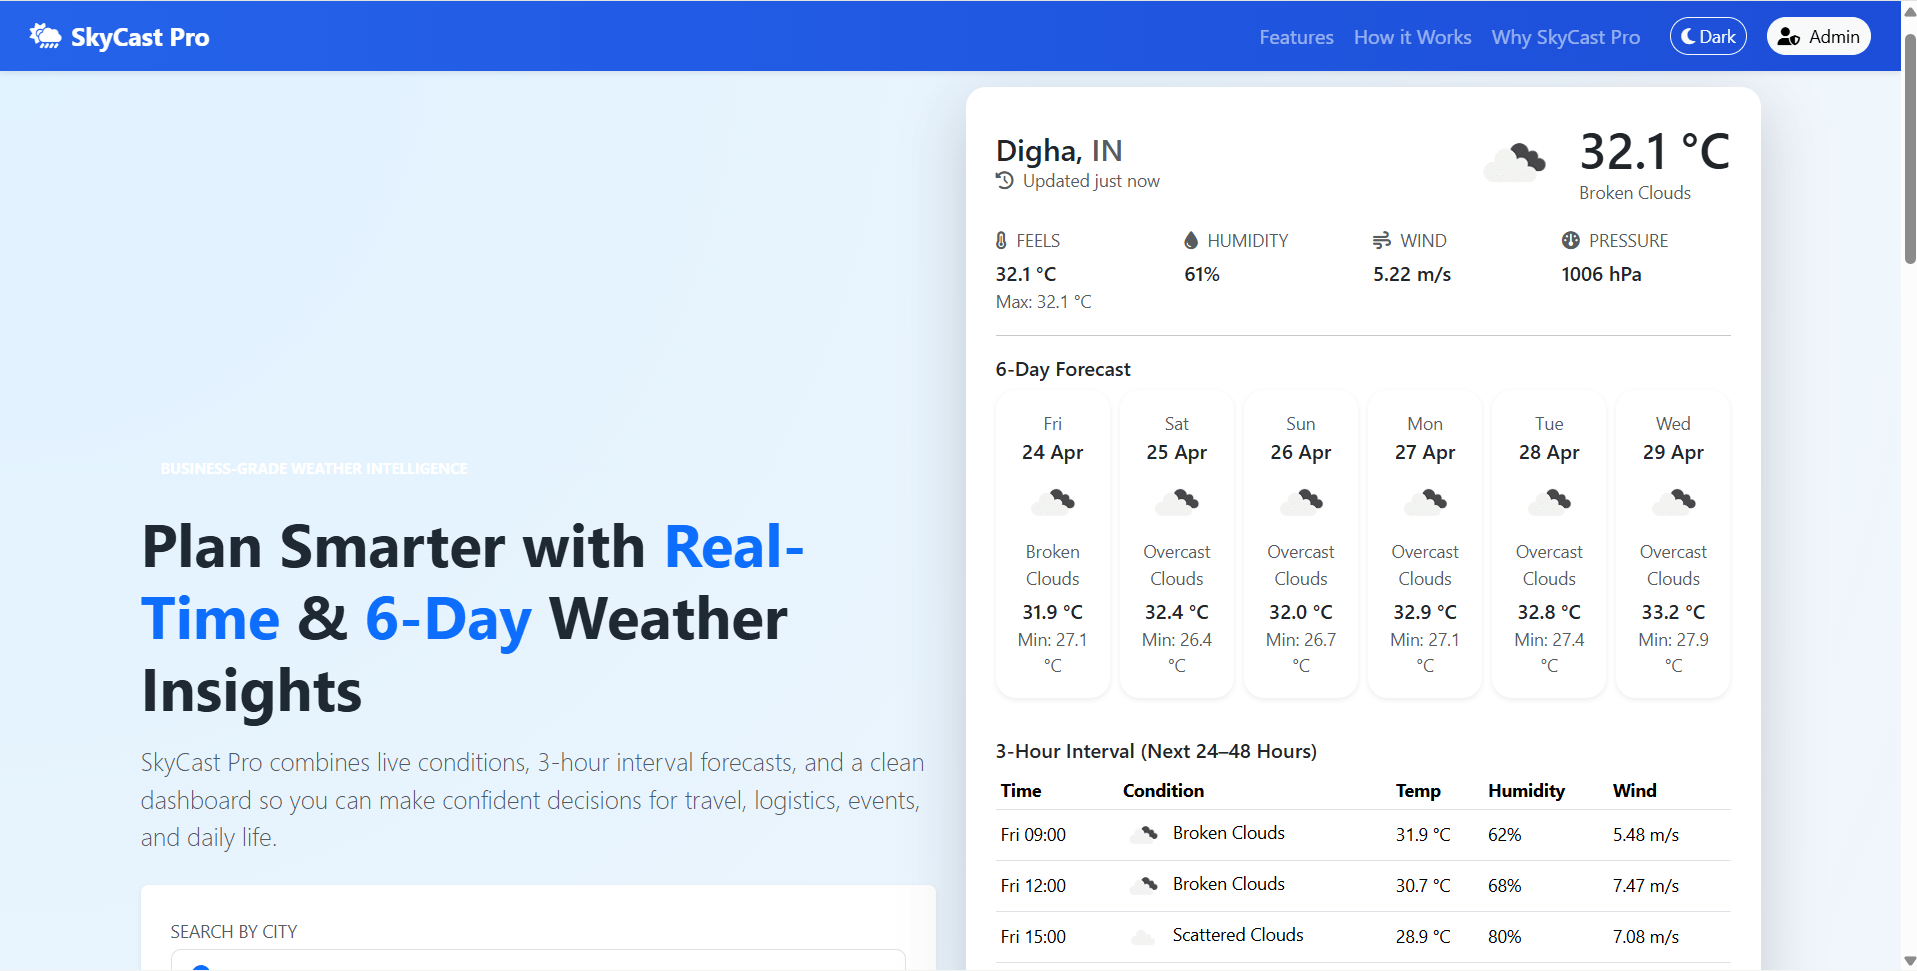Click the wind icon next to WIND
The height and width of the screenshot is (971, 1917).
[x=1382, y=241]
